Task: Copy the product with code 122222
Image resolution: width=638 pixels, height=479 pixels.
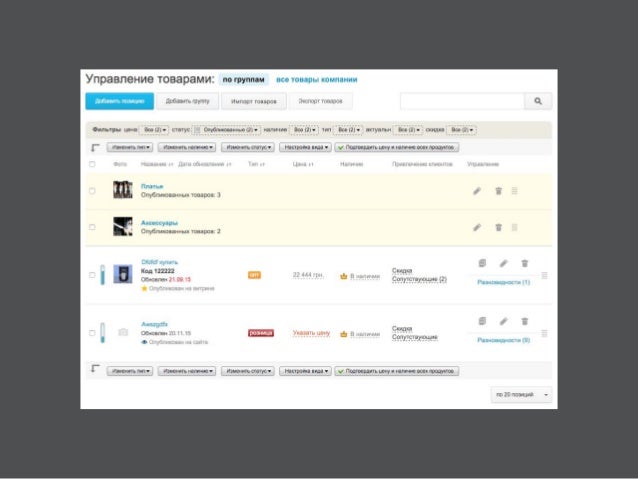Action: click(482, 263)
